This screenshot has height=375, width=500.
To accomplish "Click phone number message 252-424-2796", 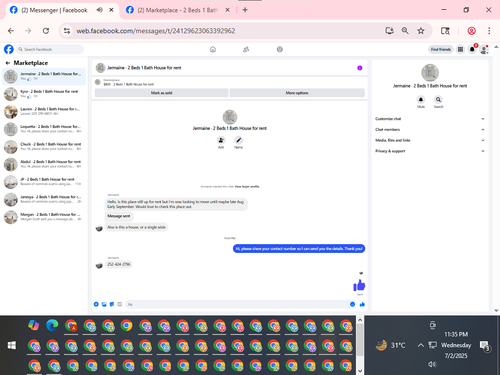I will (x=119, y=264).
